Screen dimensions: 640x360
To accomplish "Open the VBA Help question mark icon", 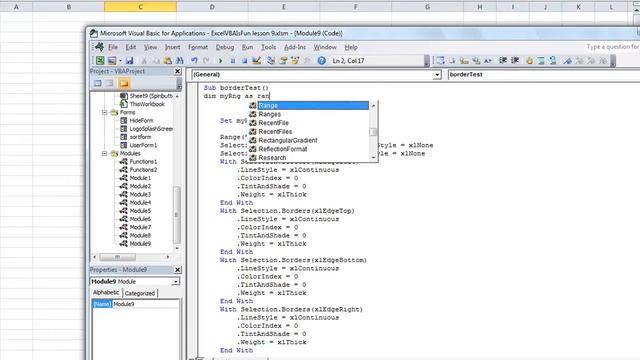I will point(322,61).
